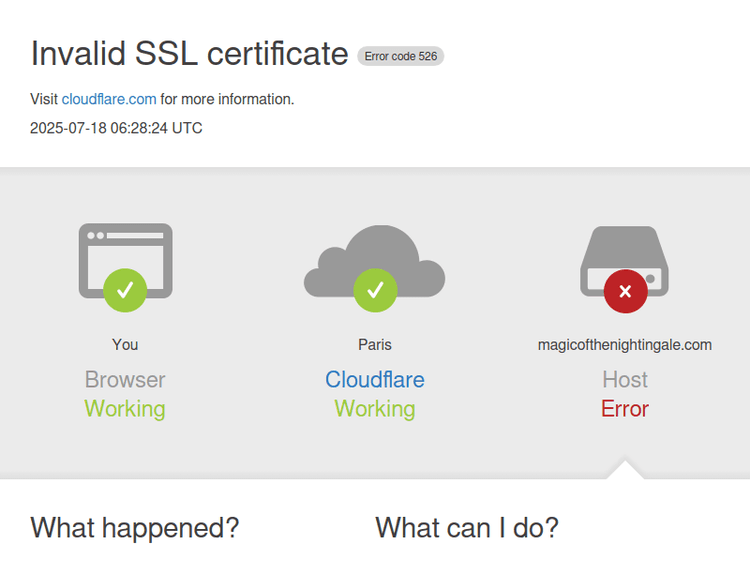Click the red Error status text
Screen dimensions: 750x563
(625, 409)
